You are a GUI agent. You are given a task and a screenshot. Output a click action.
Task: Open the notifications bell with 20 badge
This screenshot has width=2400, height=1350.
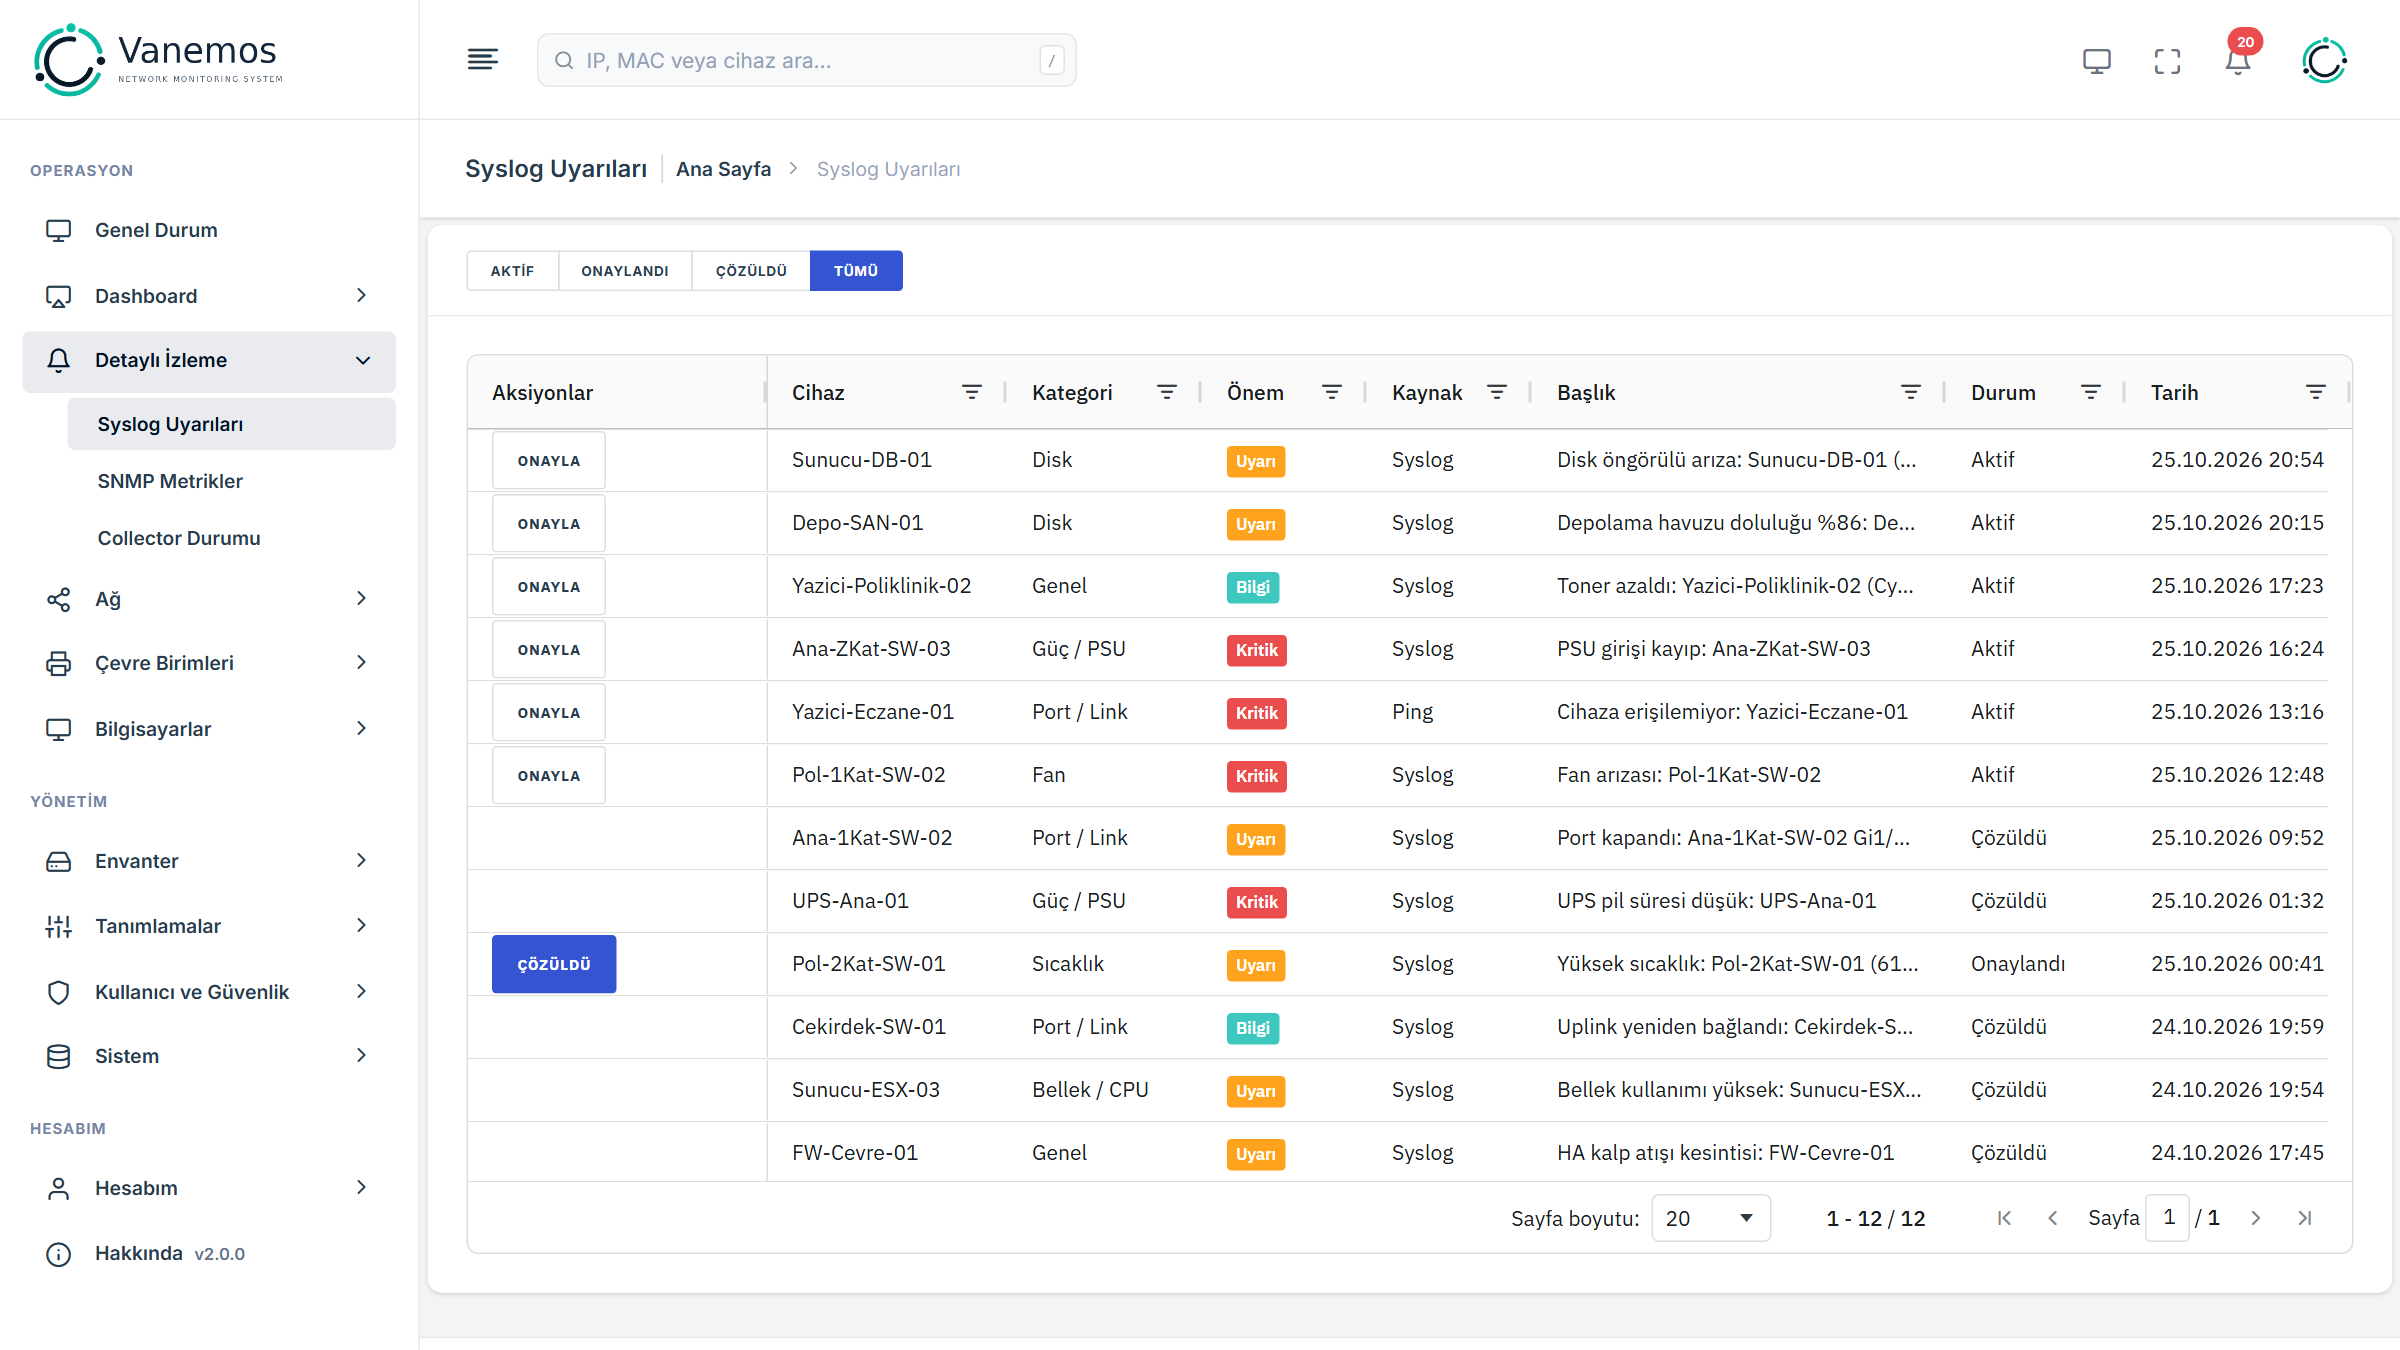(2238, 61)
